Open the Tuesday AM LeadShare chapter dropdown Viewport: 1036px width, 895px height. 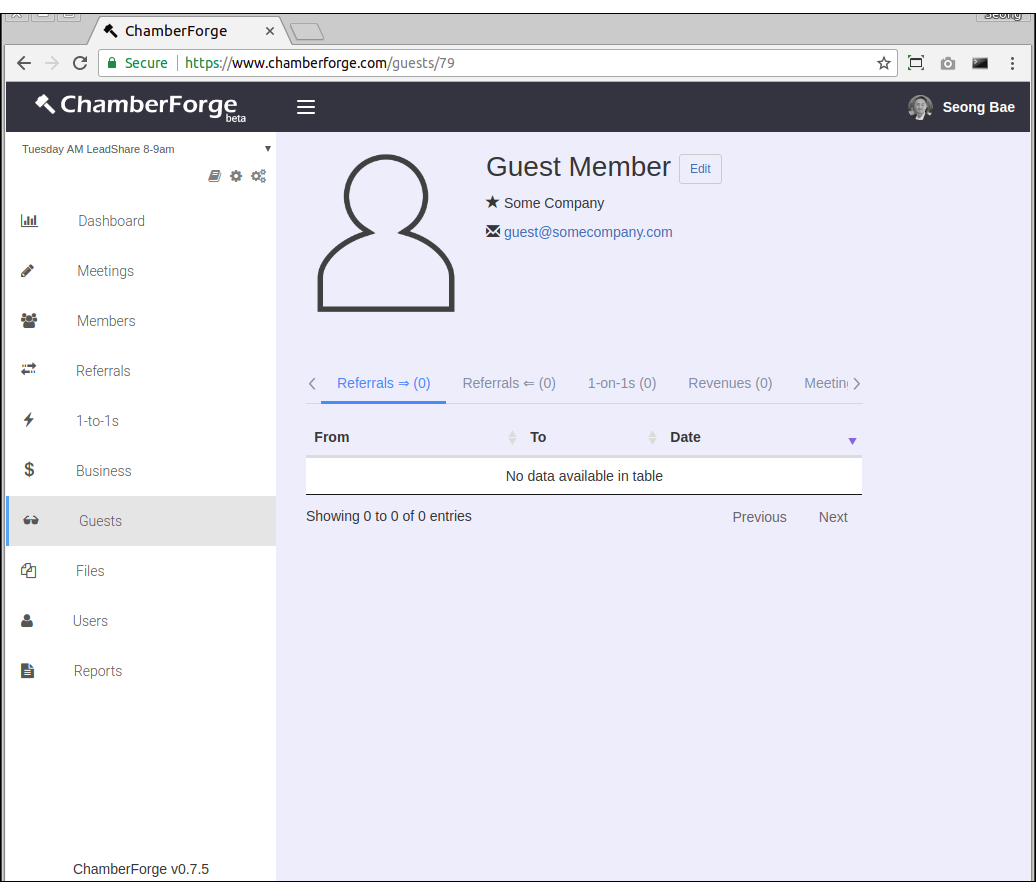tap(146, 149)
